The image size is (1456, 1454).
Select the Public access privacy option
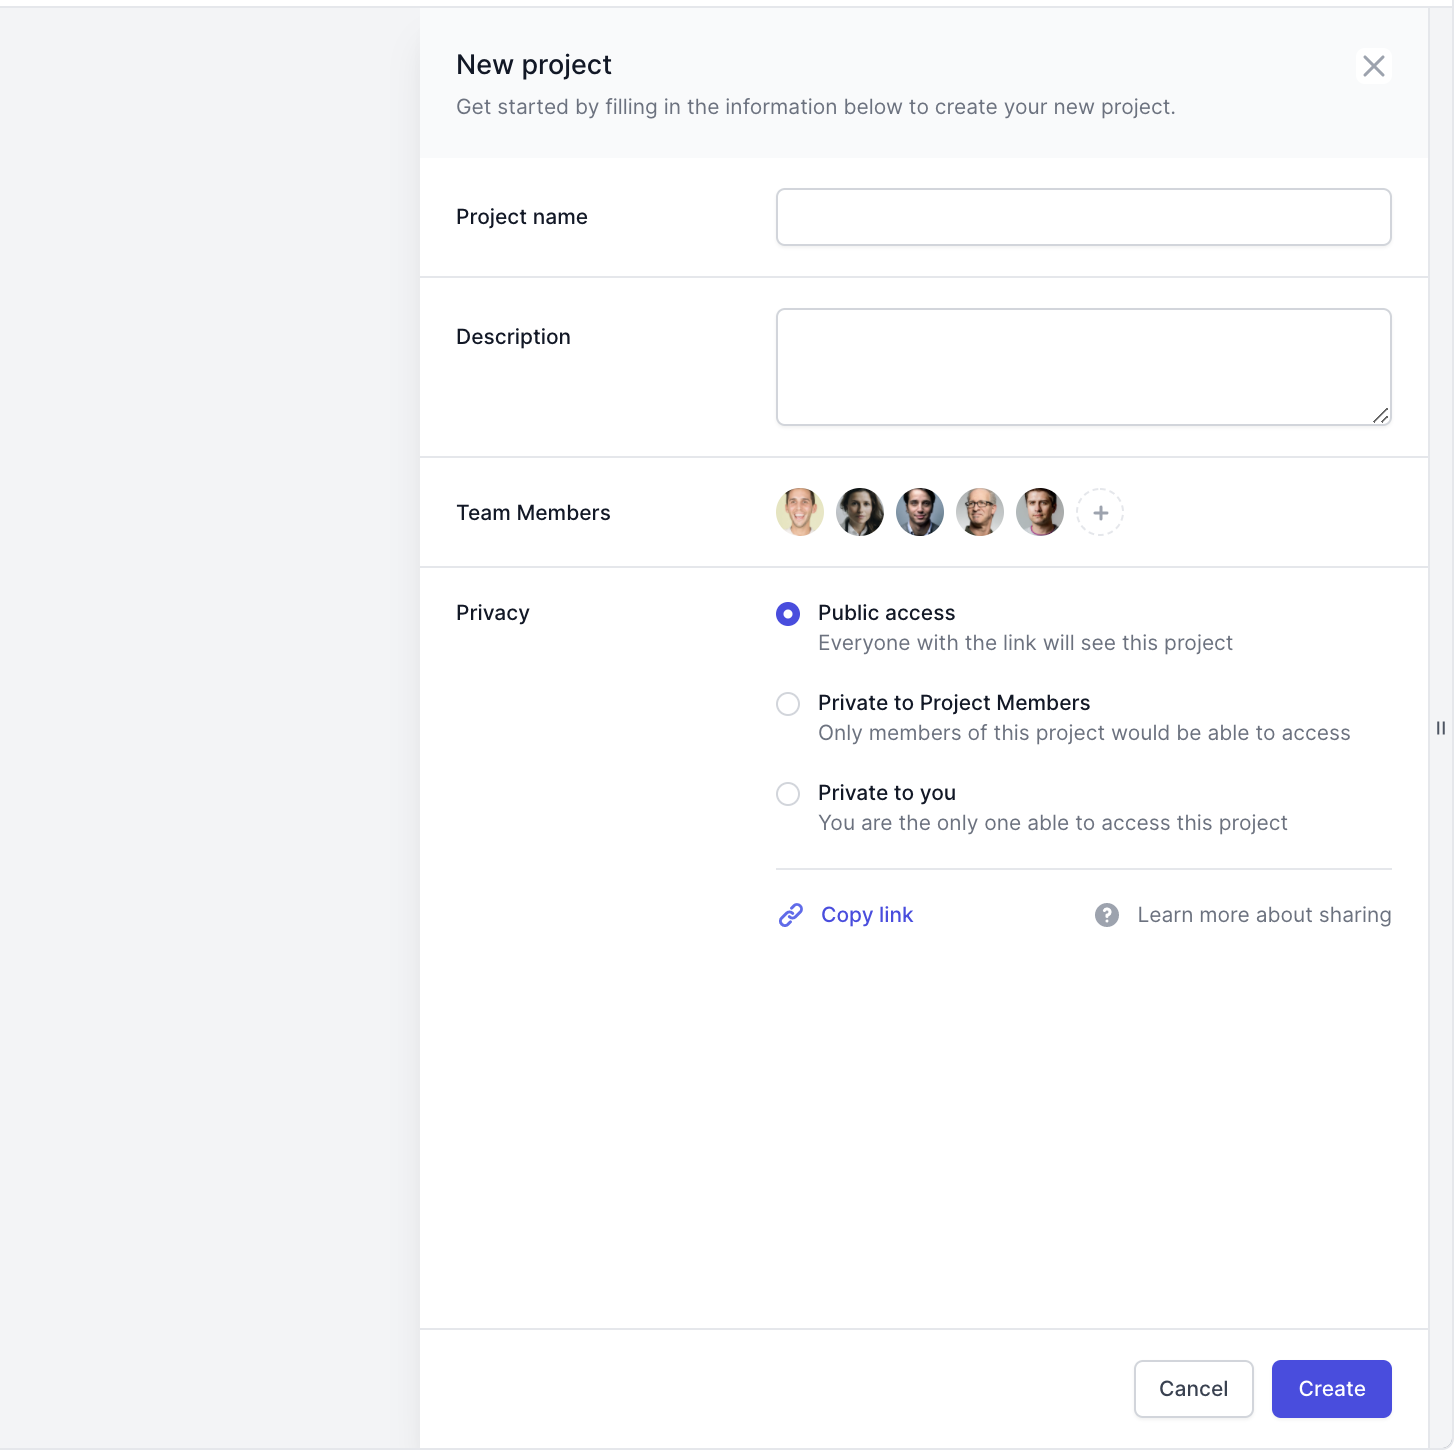pyautogui.click(x=788, y=613)
